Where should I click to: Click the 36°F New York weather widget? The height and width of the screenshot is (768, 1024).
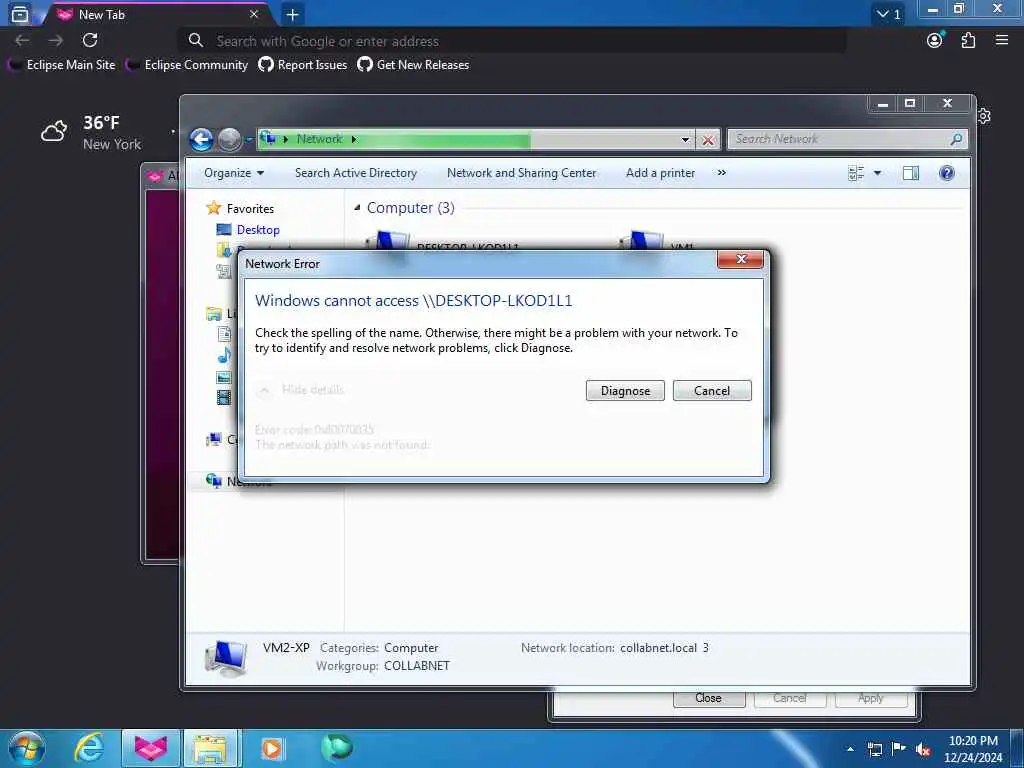click(x=91, y=133)
